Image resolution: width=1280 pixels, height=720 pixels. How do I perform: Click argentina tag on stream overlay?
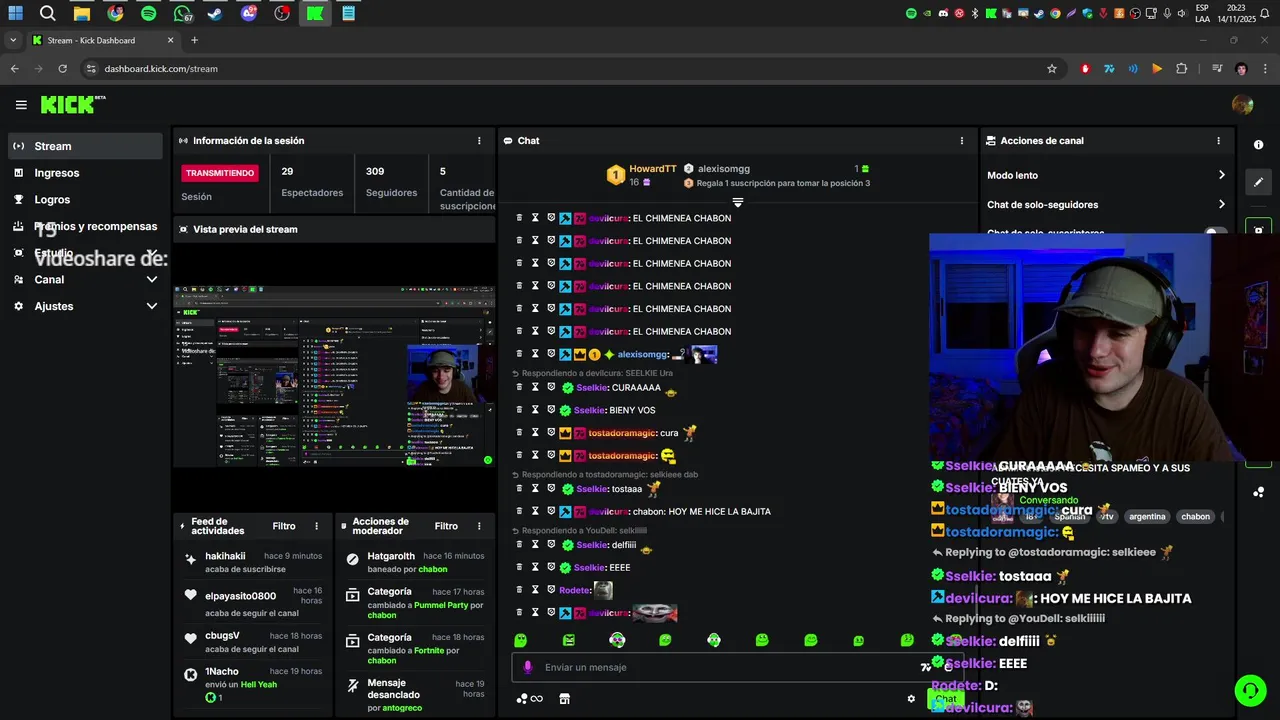pyautogui.click(x=1147, y=517)
